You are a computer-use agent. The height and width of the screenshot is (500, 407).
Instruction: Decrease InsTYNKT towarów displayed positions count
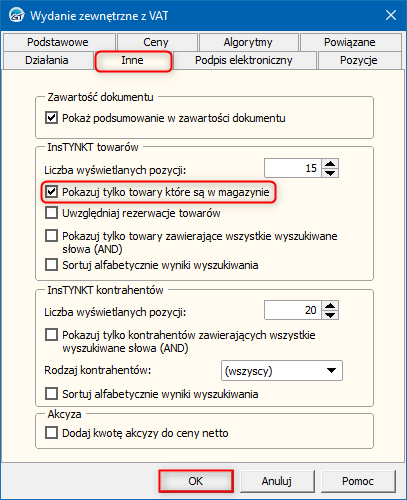coord(330,173)
